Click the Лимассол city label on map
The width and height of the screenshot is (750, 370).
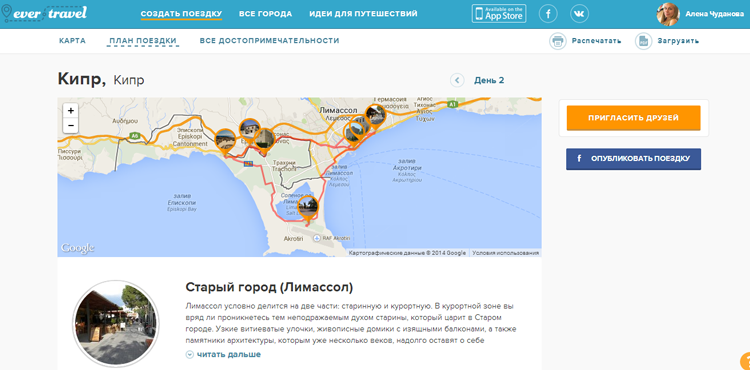(338, 110)
